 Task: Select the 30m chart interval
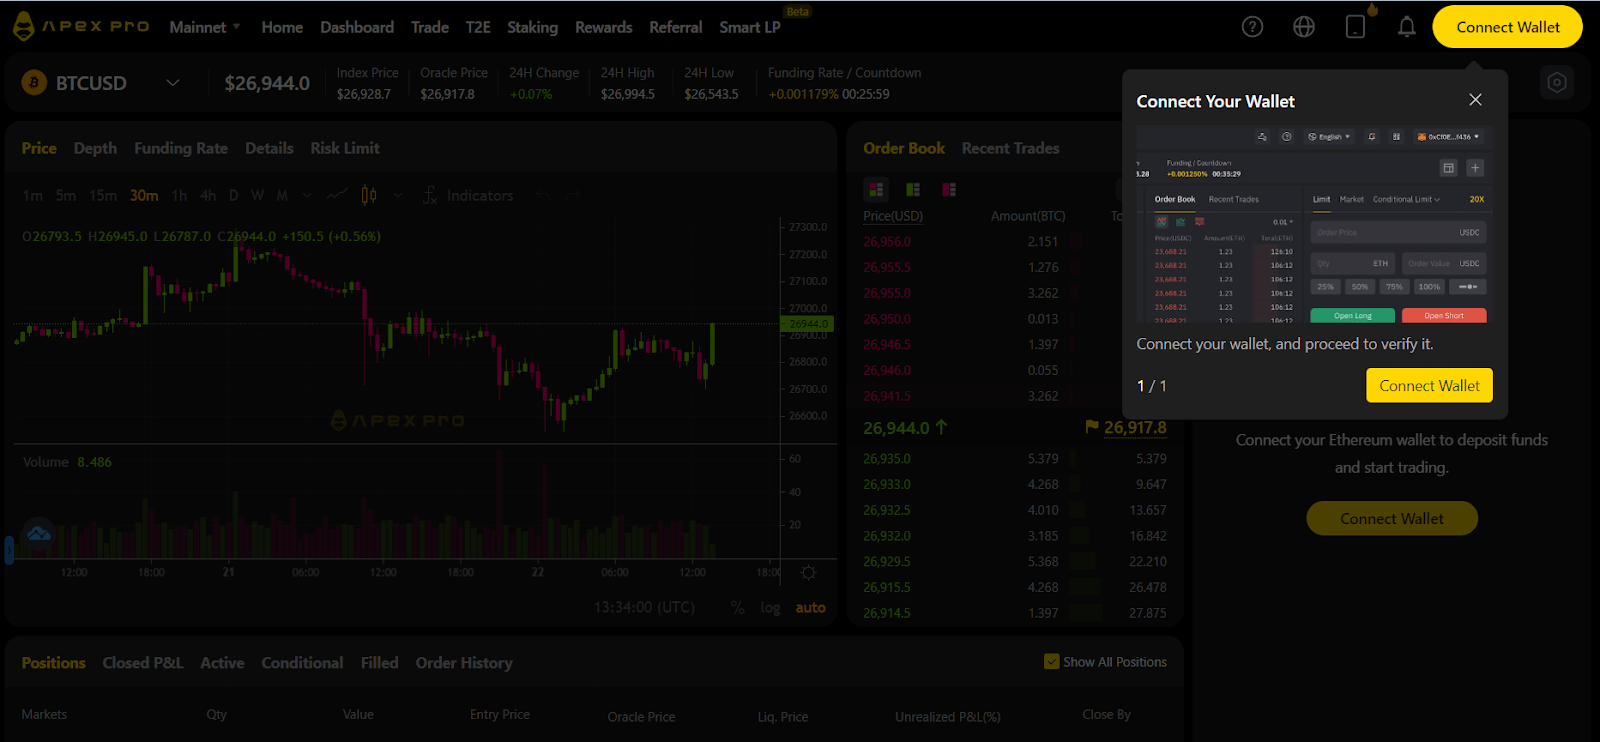pos(144,195)
